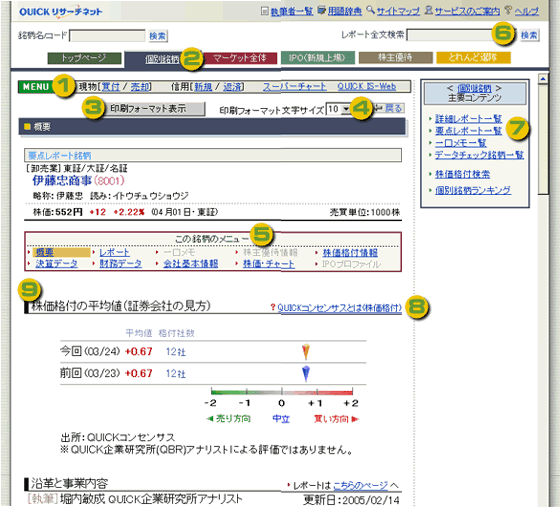Open the 印刷フォーマット文字サイズ dropdown
This screenshot has height=510, width=560.
339,109
